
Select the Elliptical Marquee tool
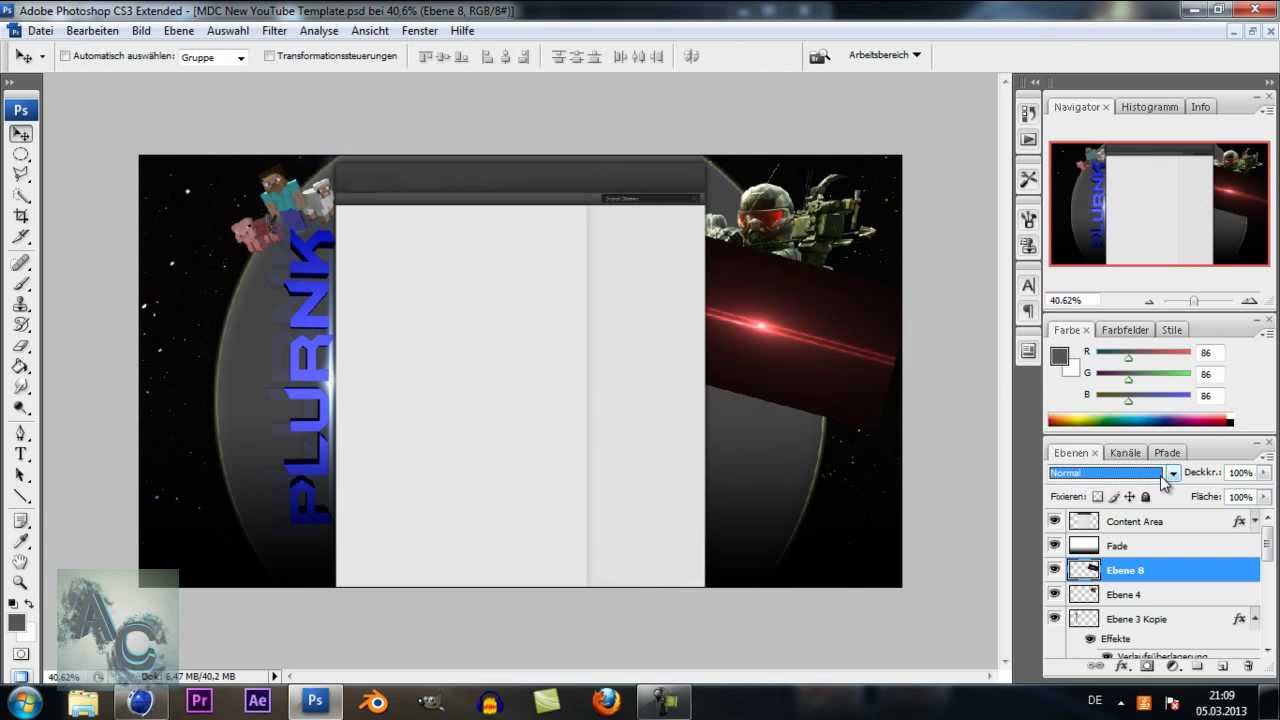[21, 155]
